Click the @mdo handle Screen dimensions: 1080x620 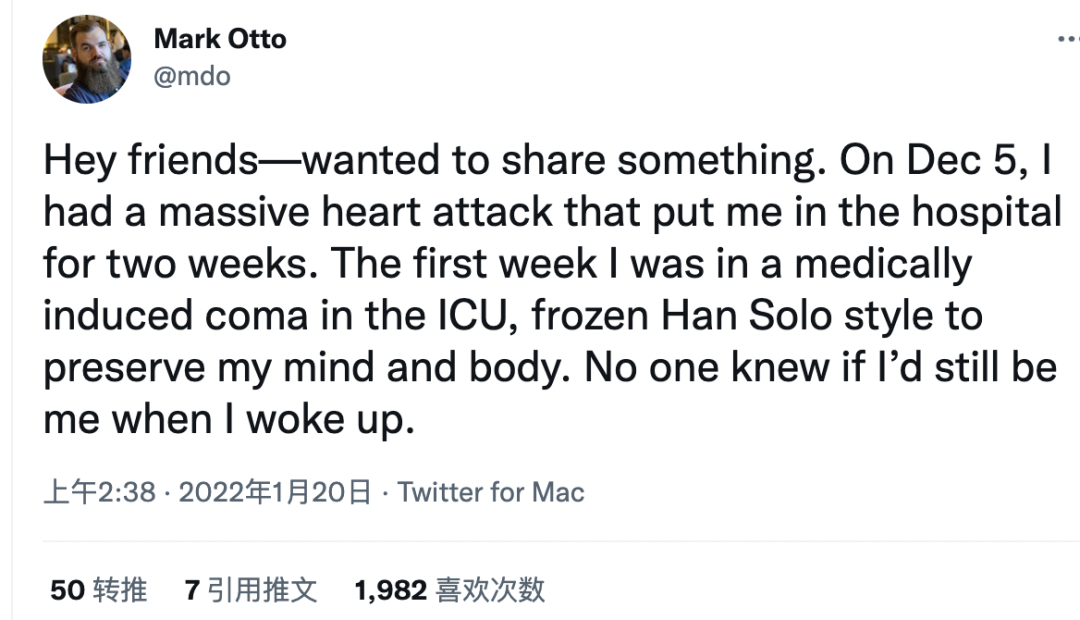tap(193, 75)
